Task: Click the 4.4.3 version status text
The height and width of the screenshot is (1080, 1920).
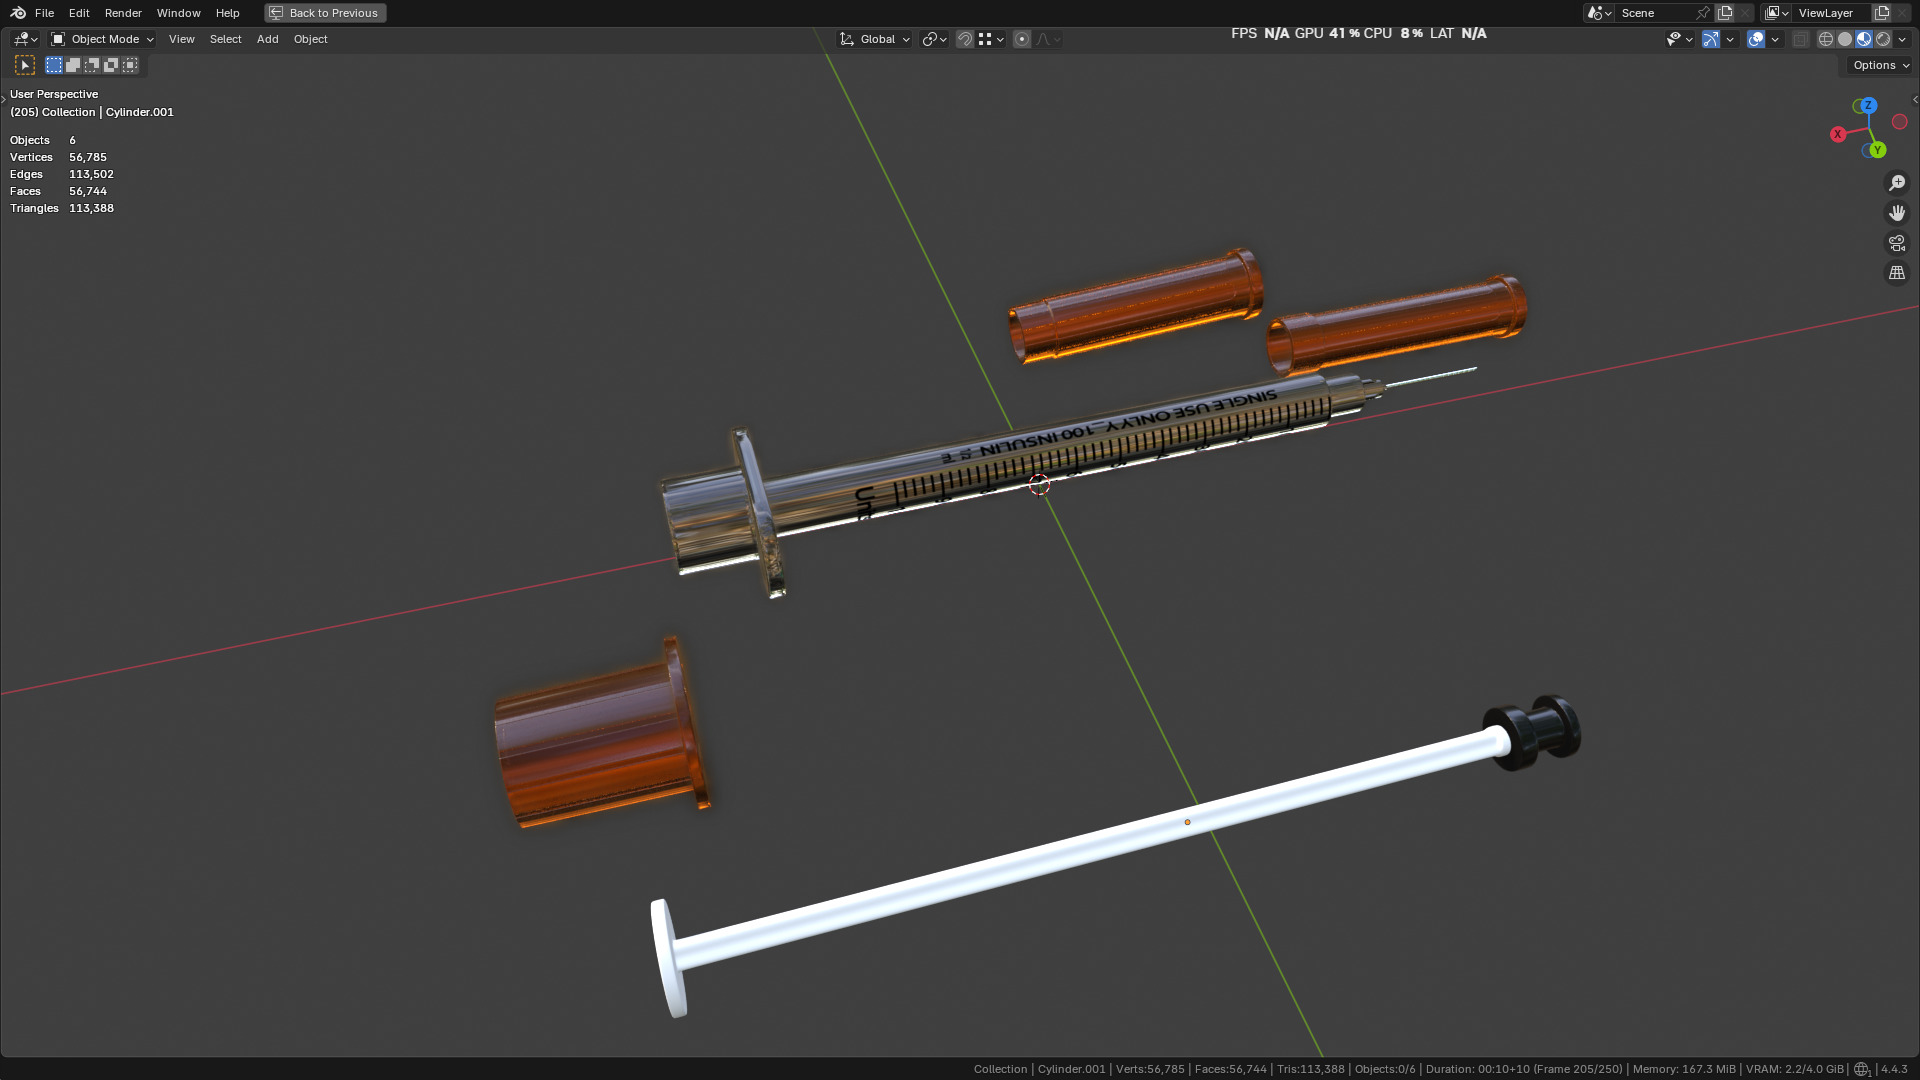Action: 1894,1069
